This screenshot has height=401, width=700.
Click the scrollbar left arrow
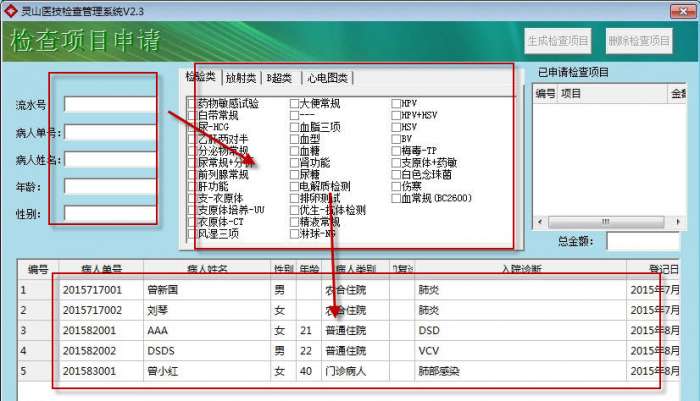coord(540,221)
